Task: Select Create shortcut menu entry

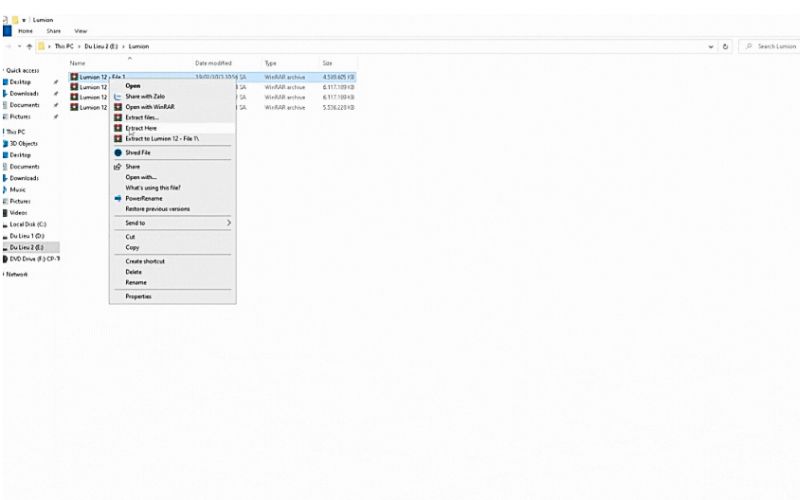Action: coord(145,261)
